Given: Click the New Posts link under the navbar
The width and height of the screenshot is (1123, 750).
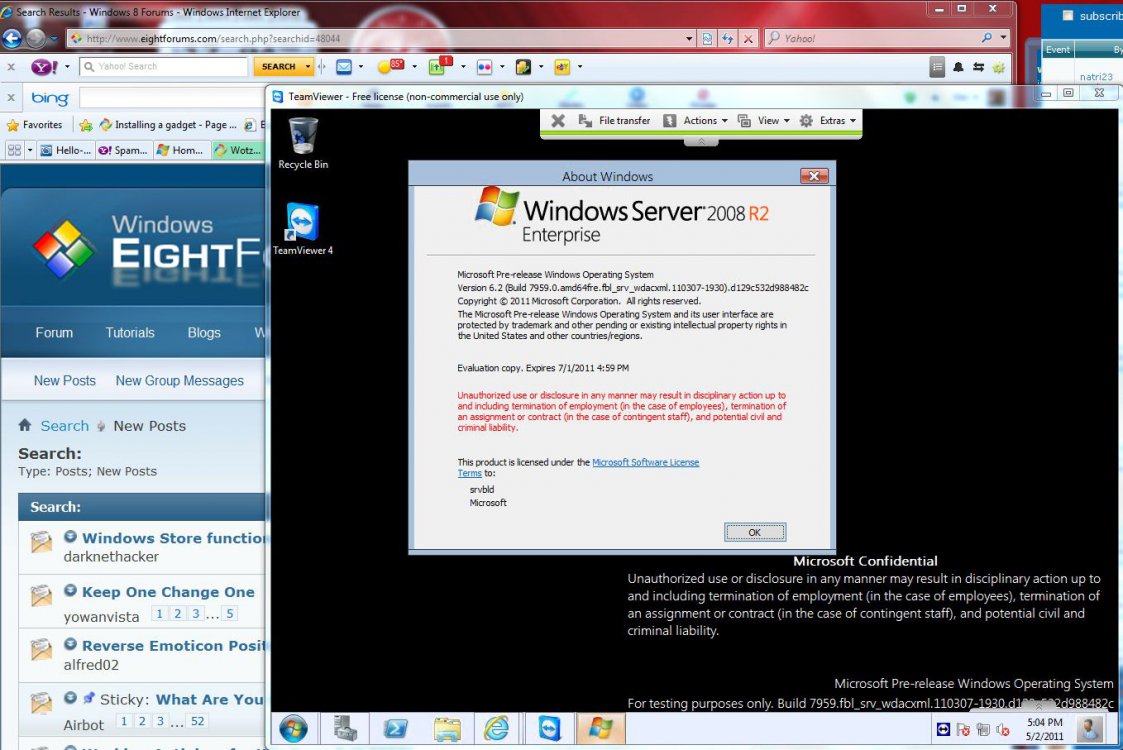Looking at the screenshot, I should (x=64, y=381).
